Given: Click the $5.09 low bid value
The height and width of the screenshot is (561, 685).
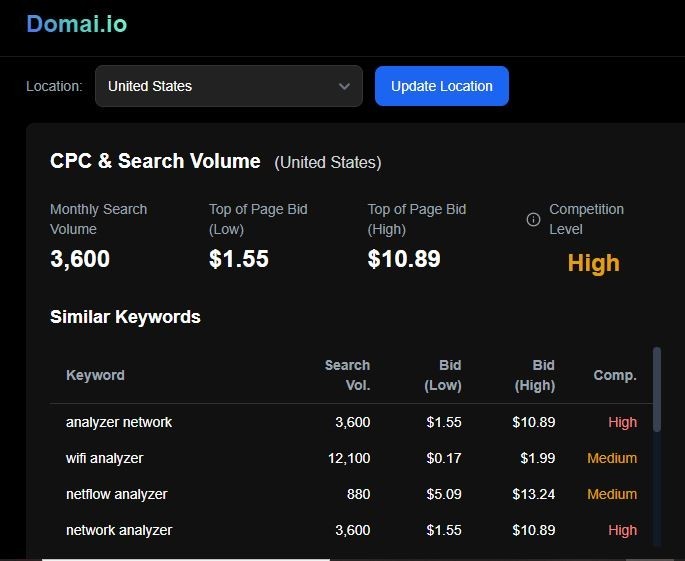Looking at the screenshot, I should [444, 494].
